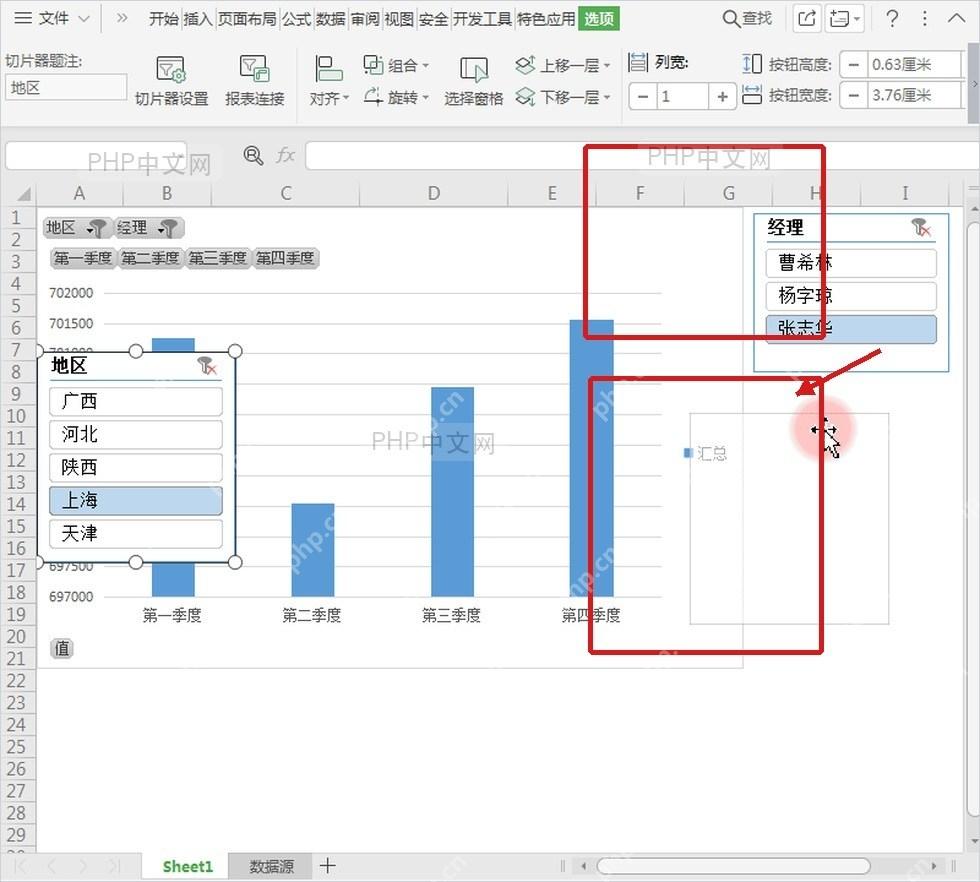This screenshot has height=882, width=980.
Task: Open report connections (报表连接) icon
Action: tap(254, 69)
